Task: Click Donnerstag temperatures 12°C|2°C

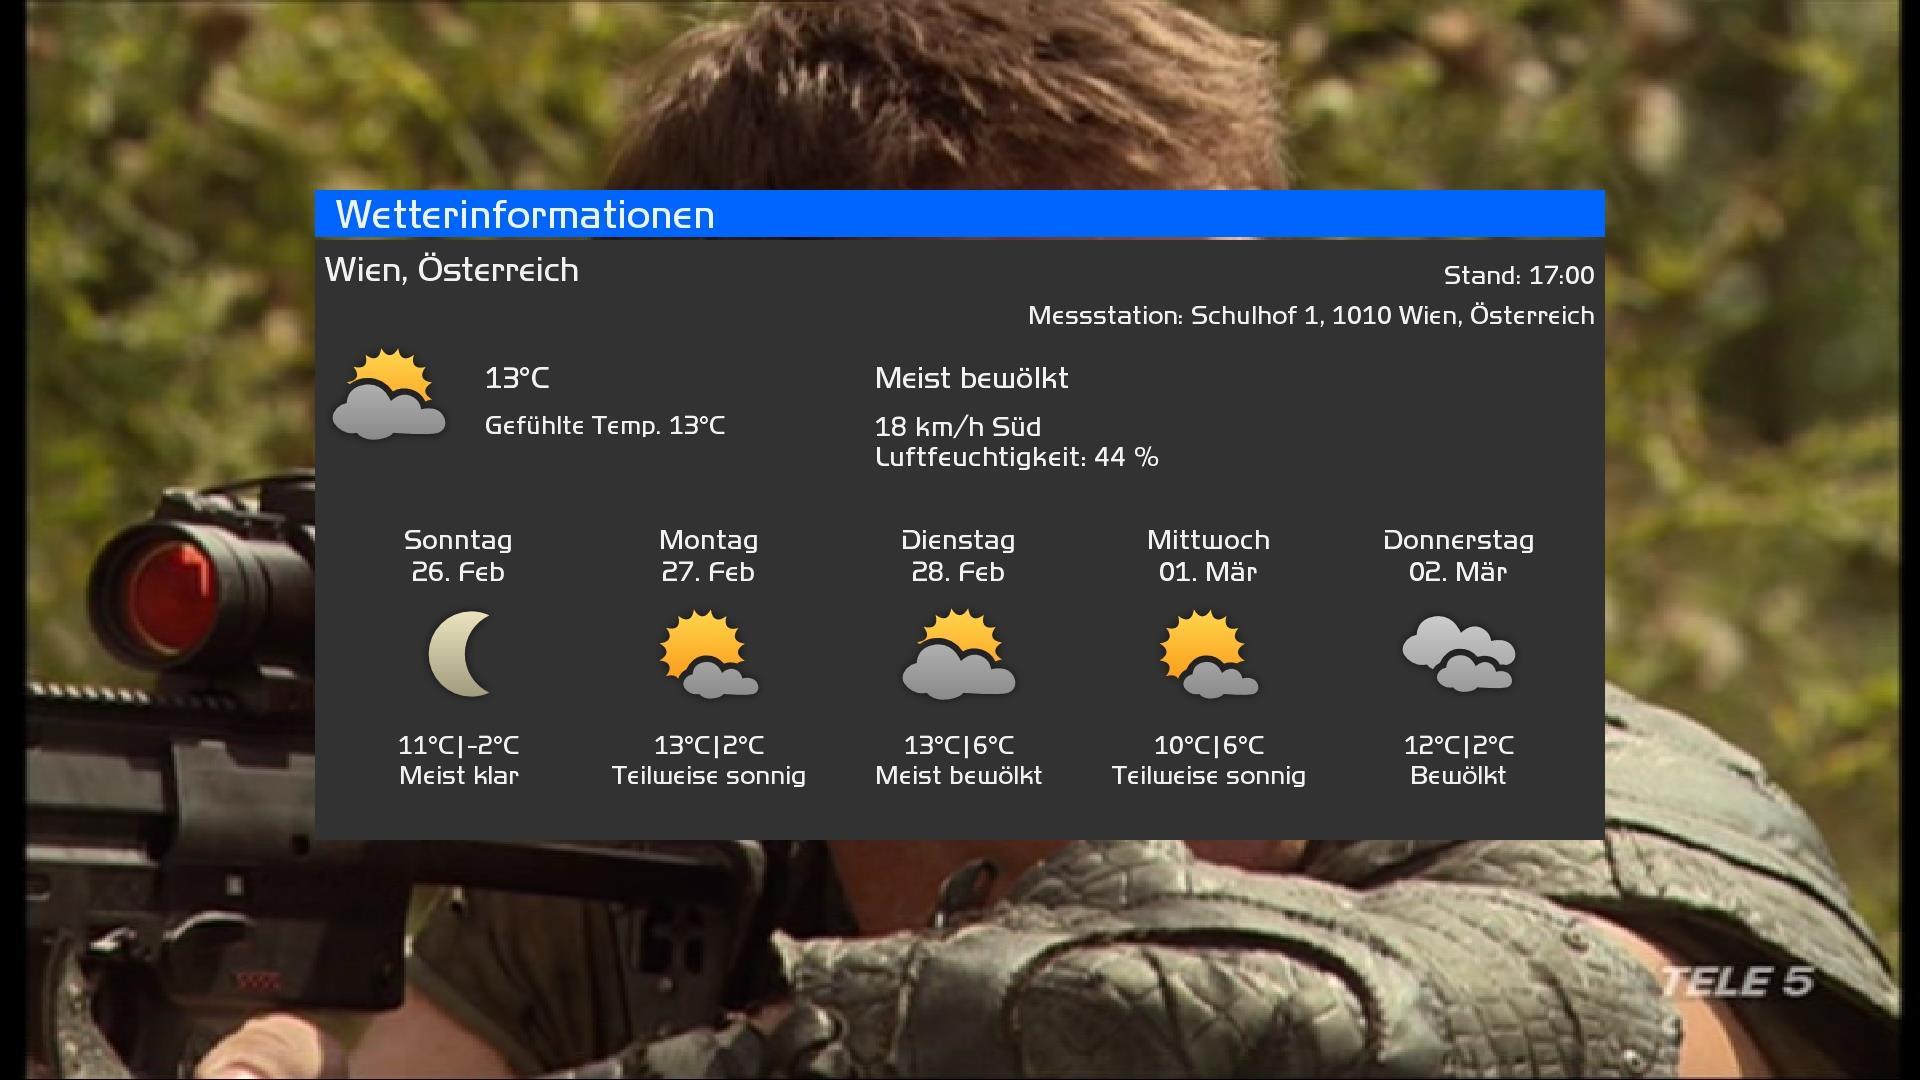Action: click(1459, 746)
